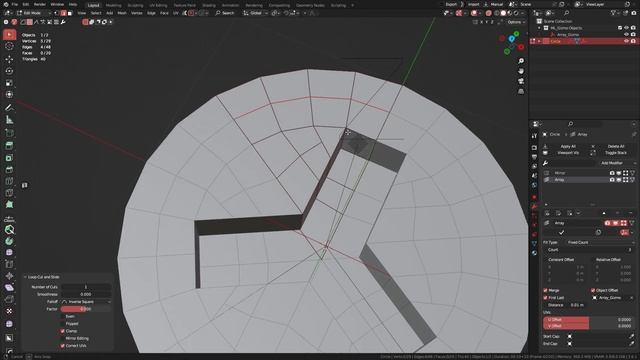This screenshot has width=640, height=360.
Task: Click the Blender logo icon
Action: (6, 4)
